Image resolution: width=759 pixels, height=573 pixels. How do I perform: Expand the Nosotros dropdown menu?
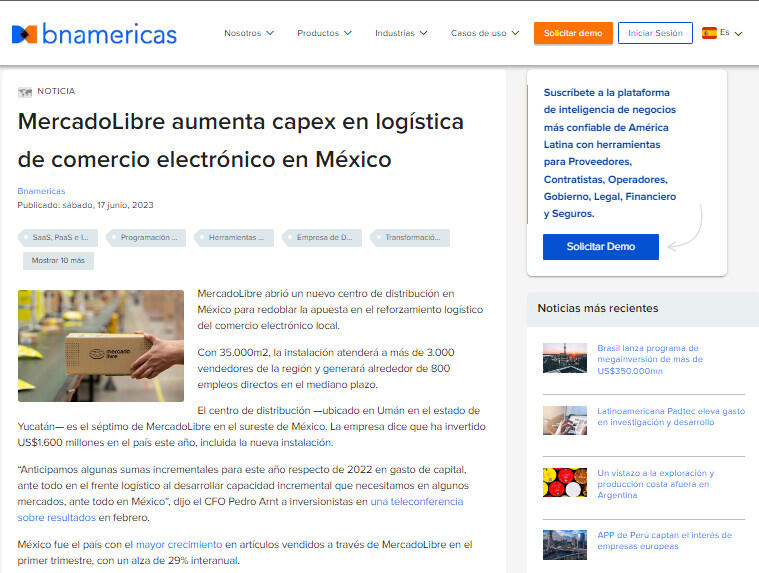click(249, 33)
